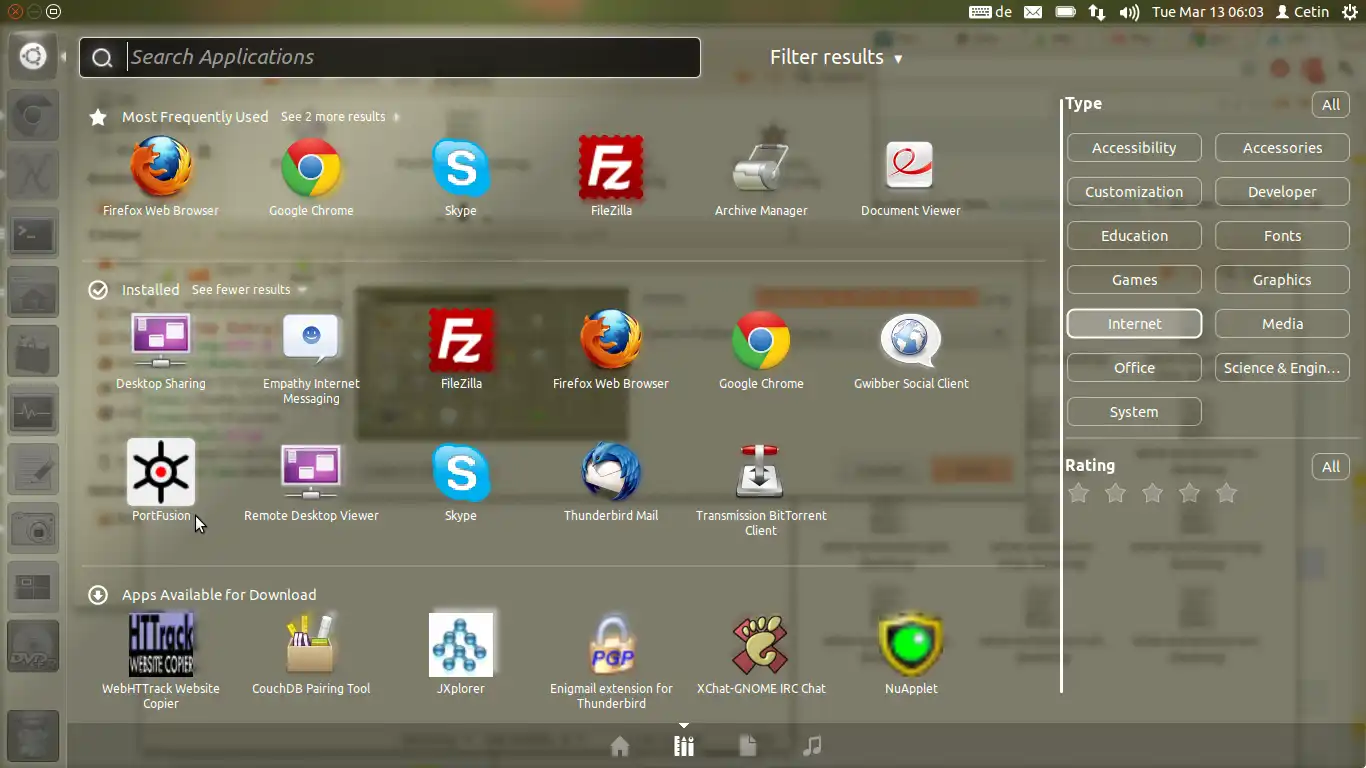Launch Google Chrome in Installed section
Screen dimensions: 1366x768
coord(761,349)
